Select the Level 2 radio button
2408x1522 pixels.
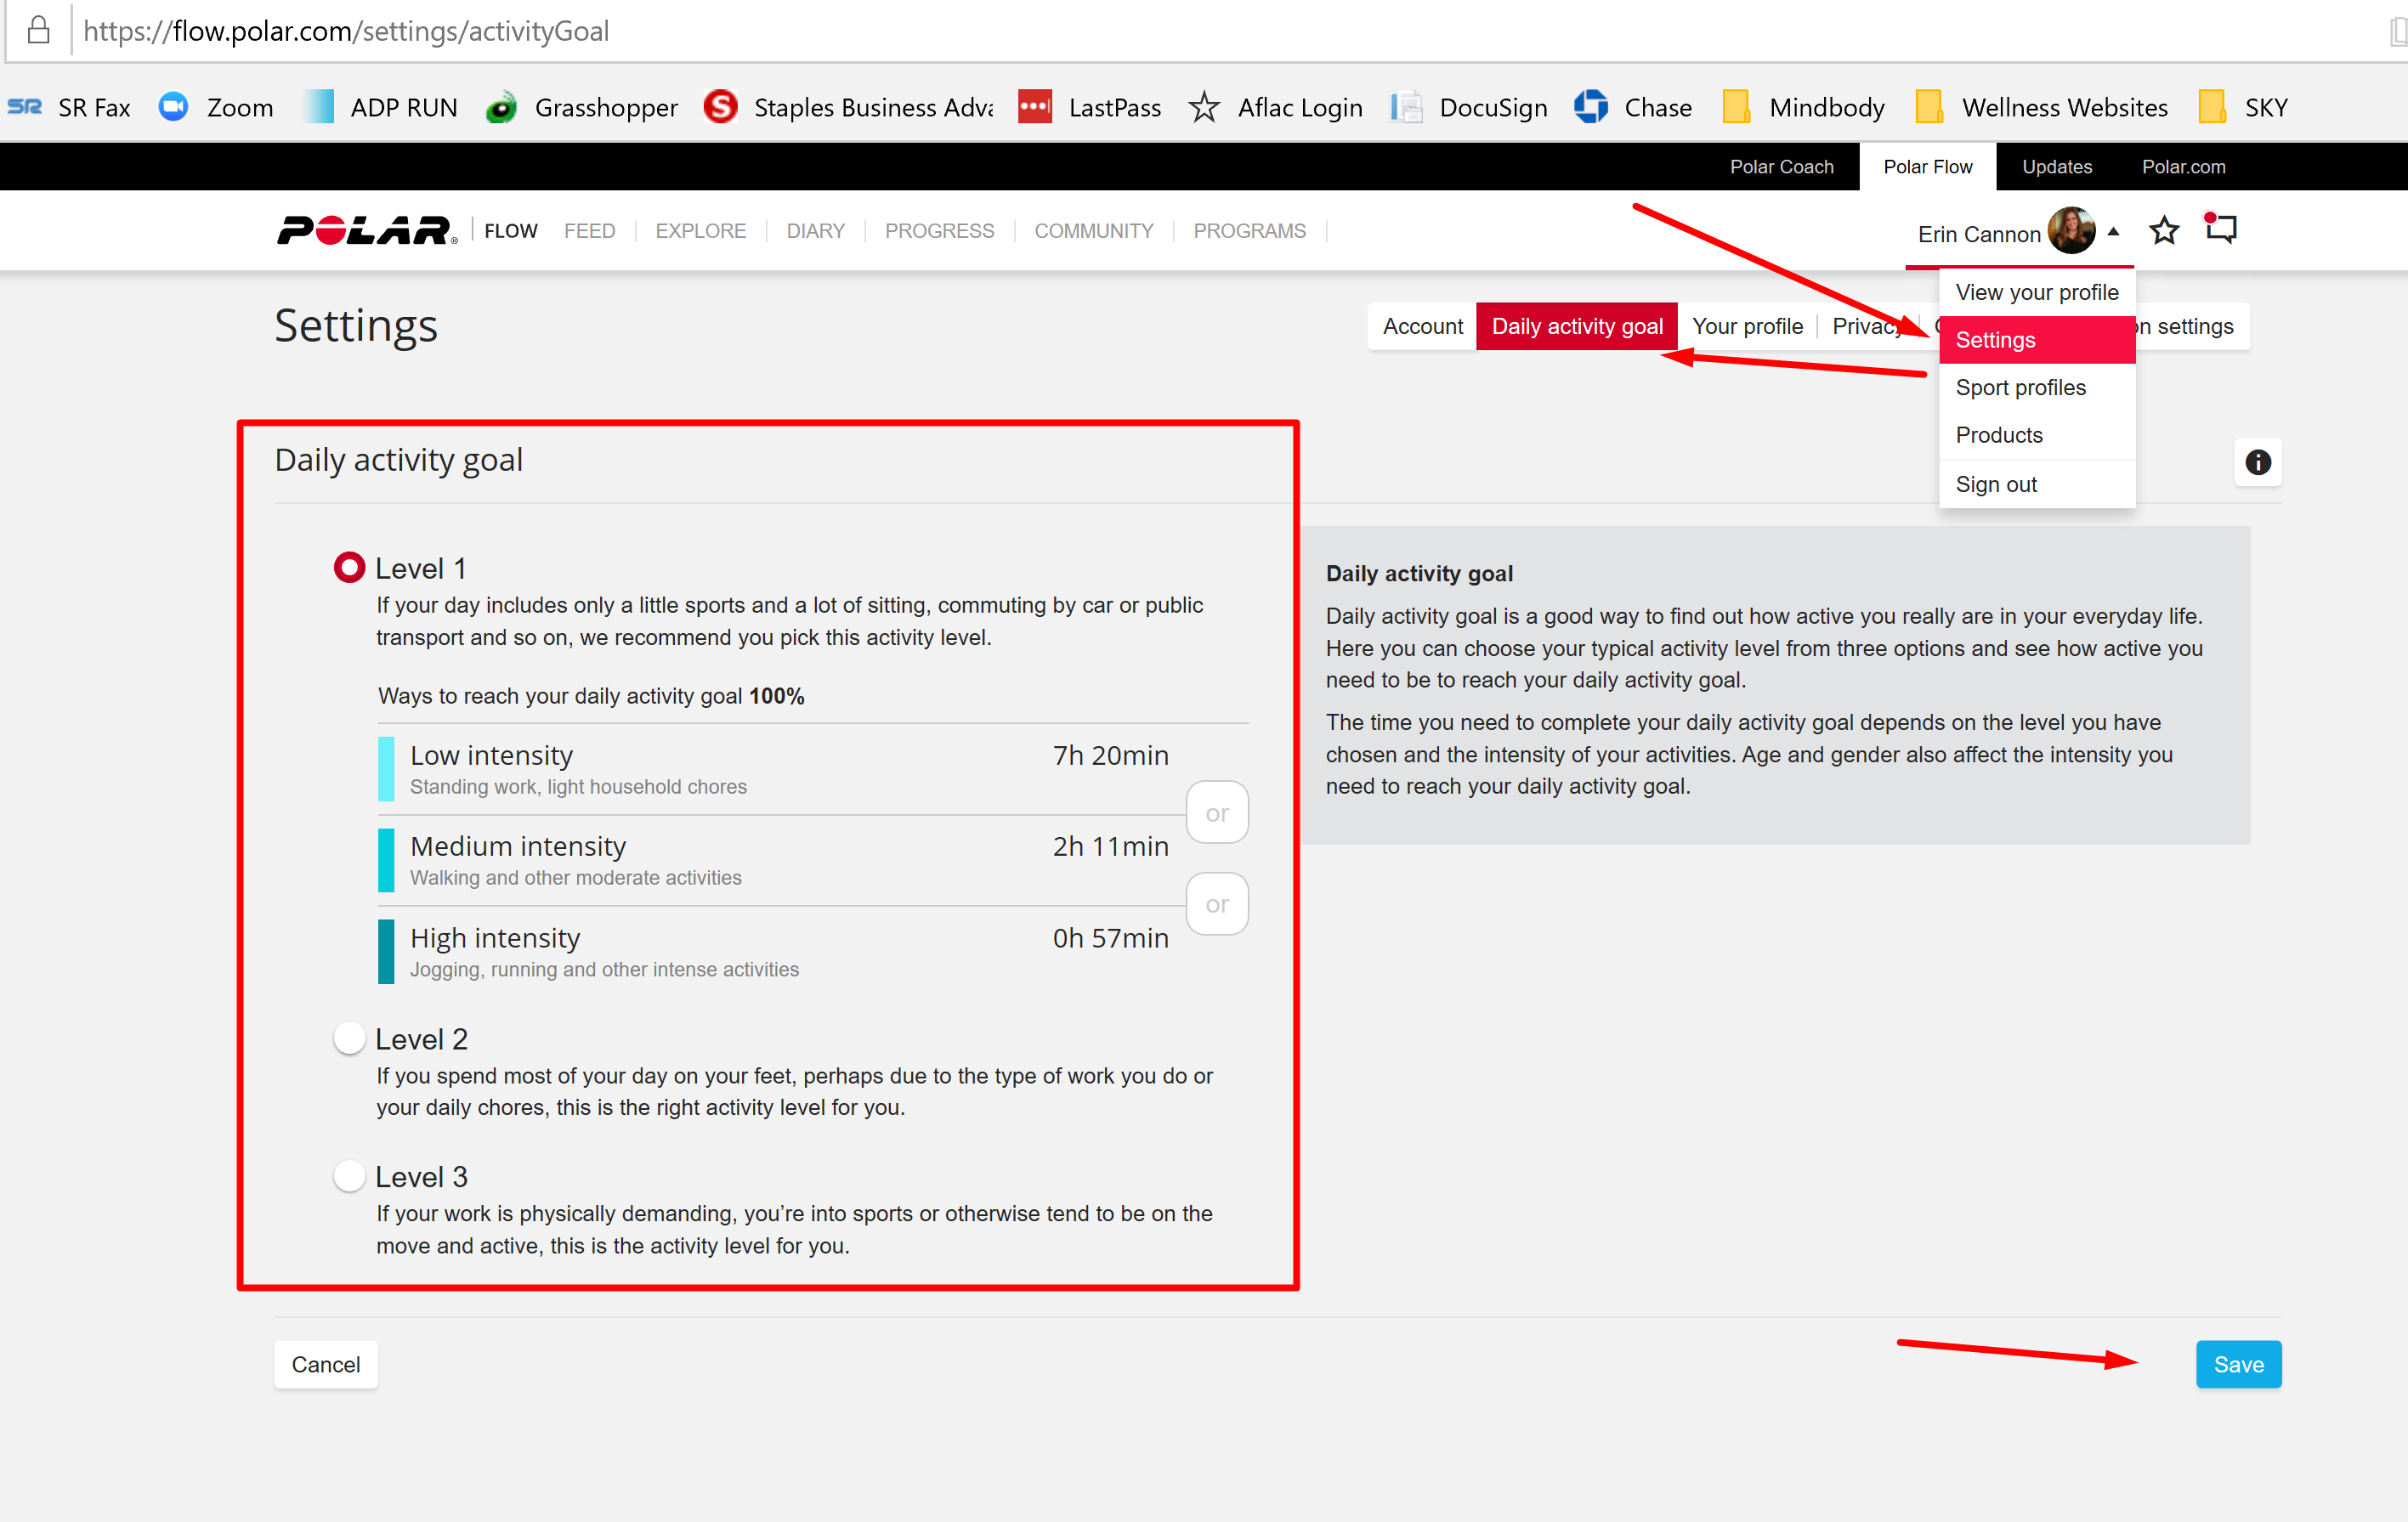[349, 1038]
